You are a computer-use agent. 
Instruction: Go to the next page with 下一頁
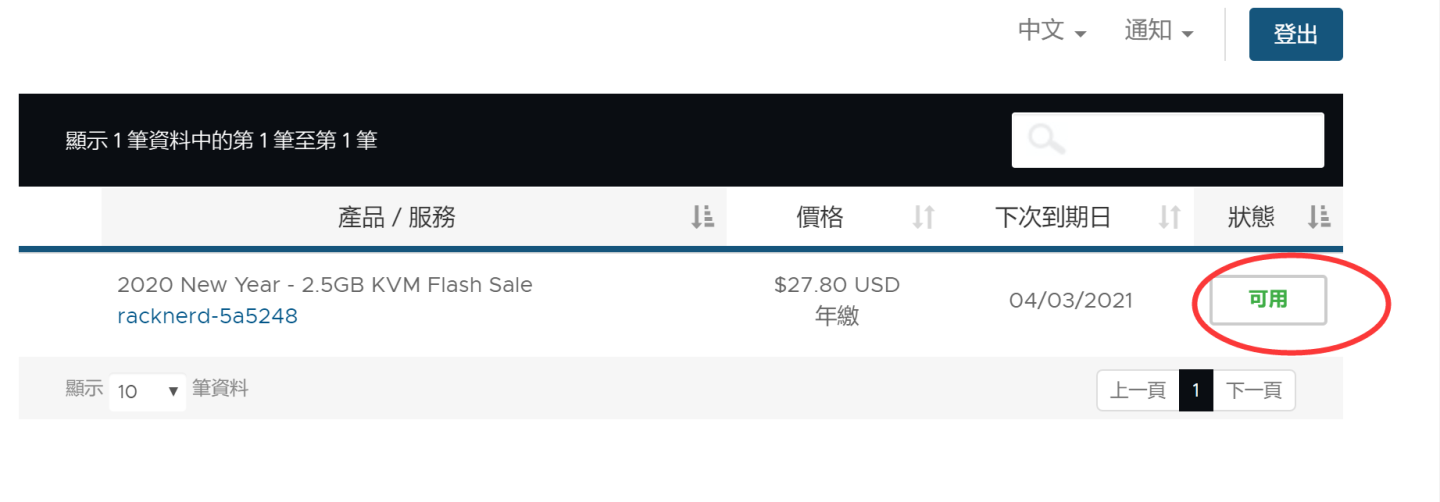tap(1254, 391)
